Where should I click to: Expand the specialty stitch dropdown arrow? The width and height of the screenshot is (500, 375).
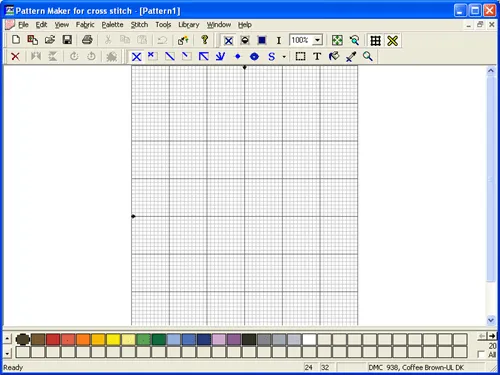tap(284, 57)
